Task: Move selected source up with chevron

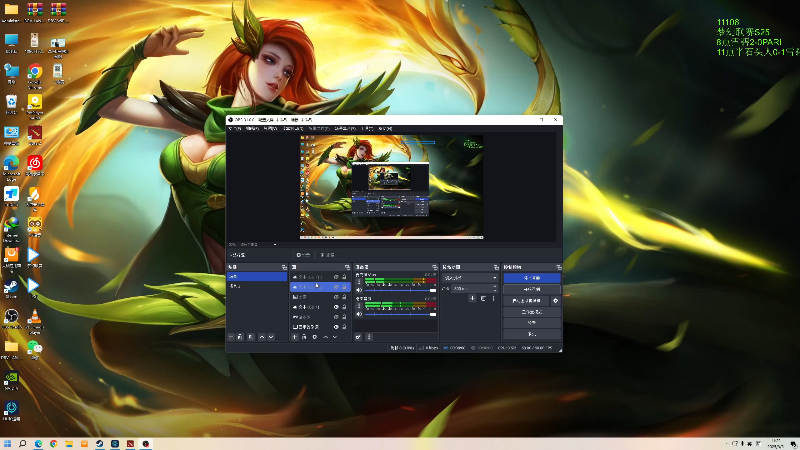Action: (326, 337)
